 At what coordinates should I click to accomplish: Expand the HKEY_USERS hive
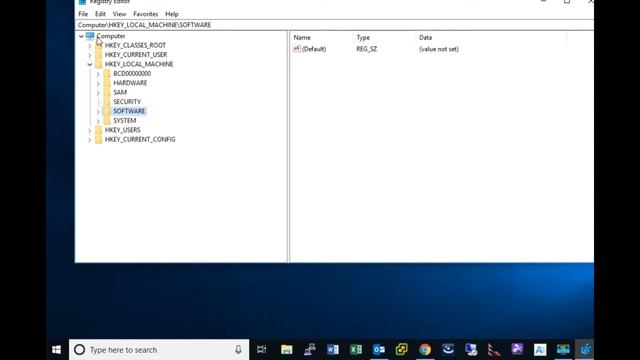tap(89, 130)
